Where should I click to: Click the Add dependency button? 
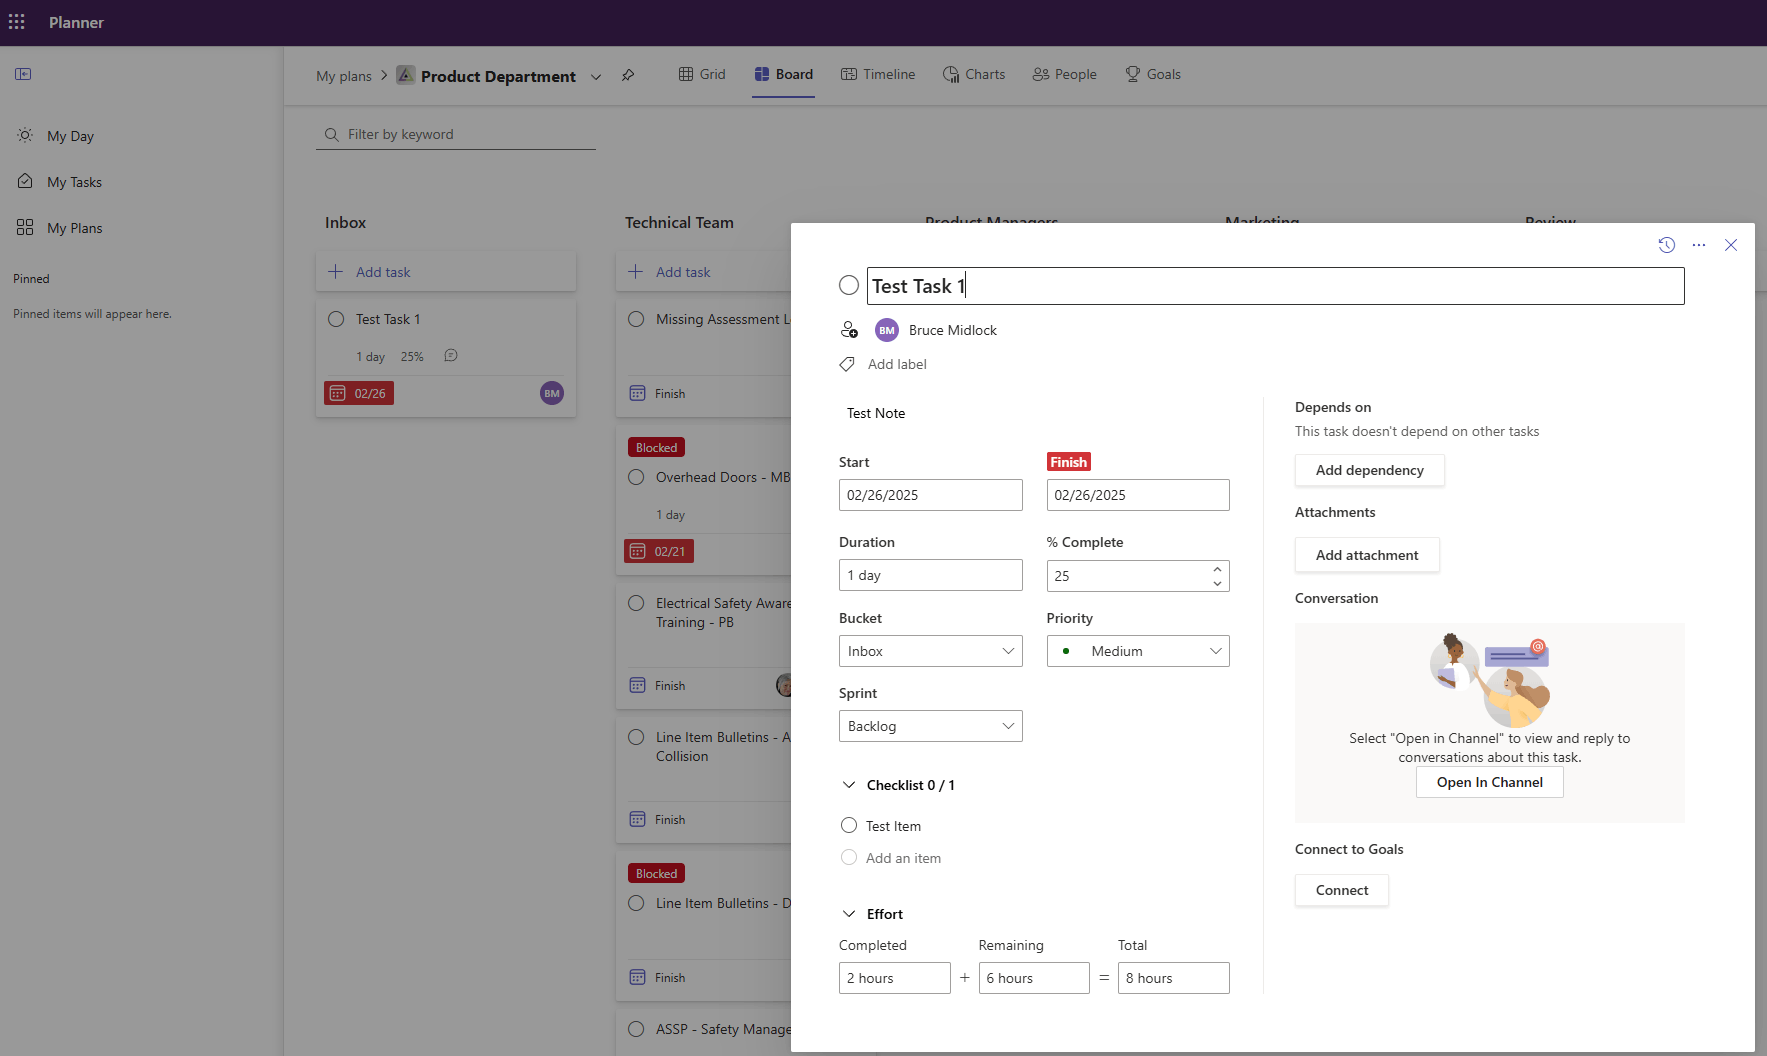click(1369, 470)
